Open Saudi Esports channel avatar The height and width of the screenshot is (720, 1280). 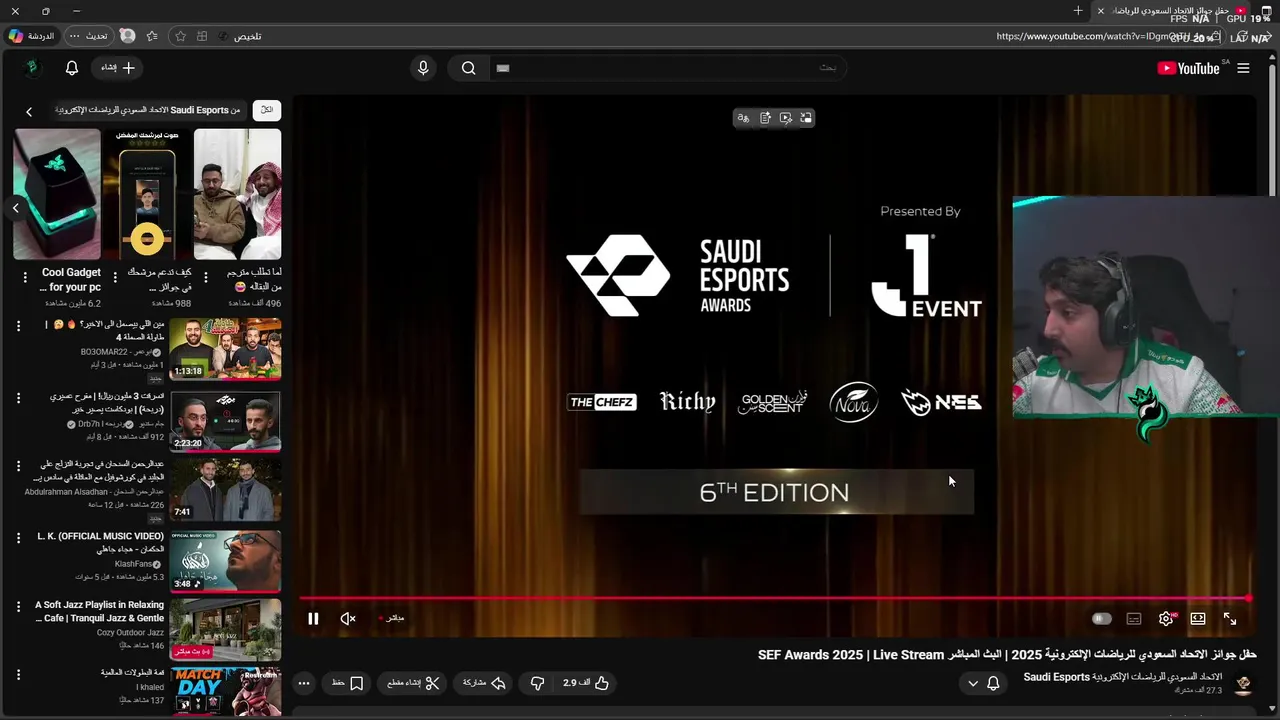pyautogui.click(x=1243, y=684)
